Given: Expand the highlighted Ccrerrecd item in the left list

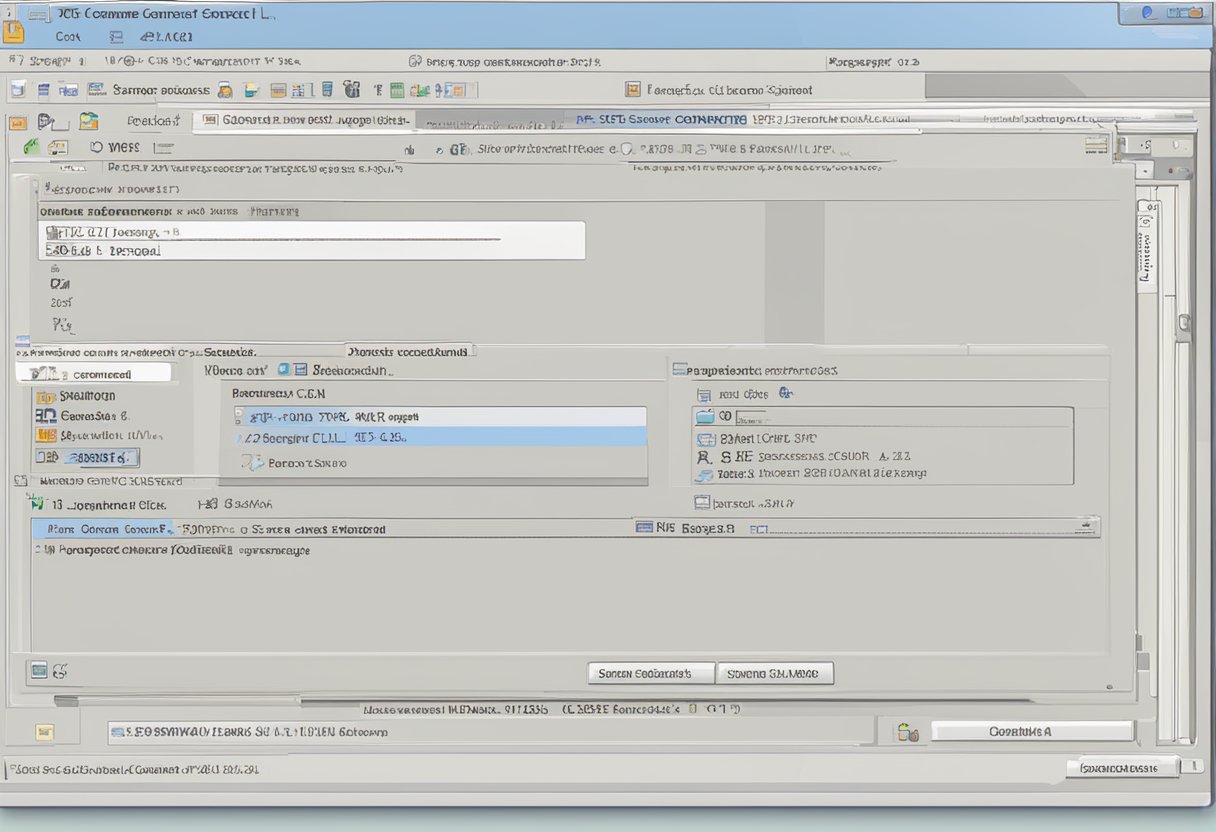Looking at the screenshot, I should click(94, 374).
